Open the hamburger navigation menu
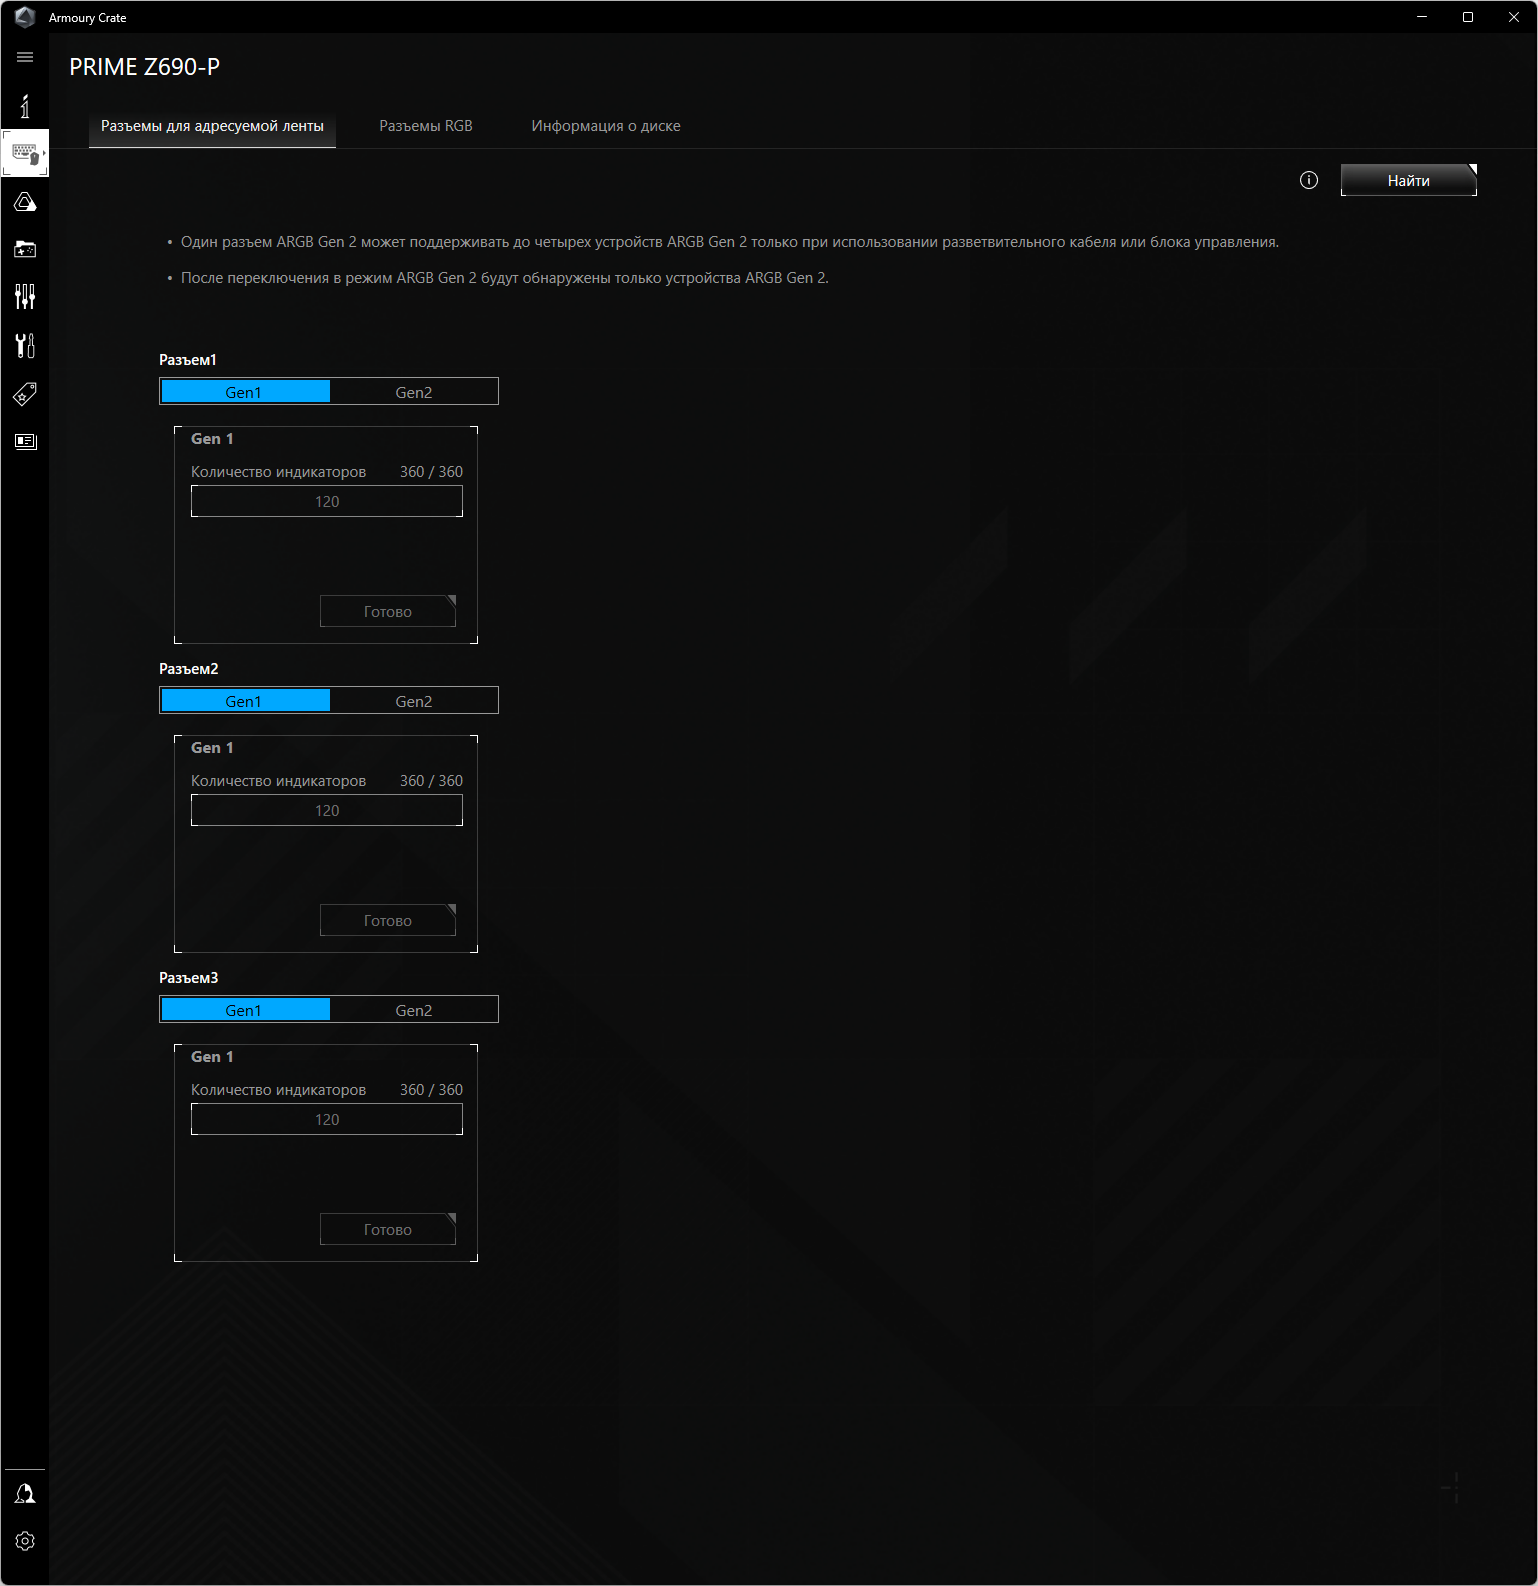Viewport: 1538px width, 1586px height. click(x=25, y=57)
